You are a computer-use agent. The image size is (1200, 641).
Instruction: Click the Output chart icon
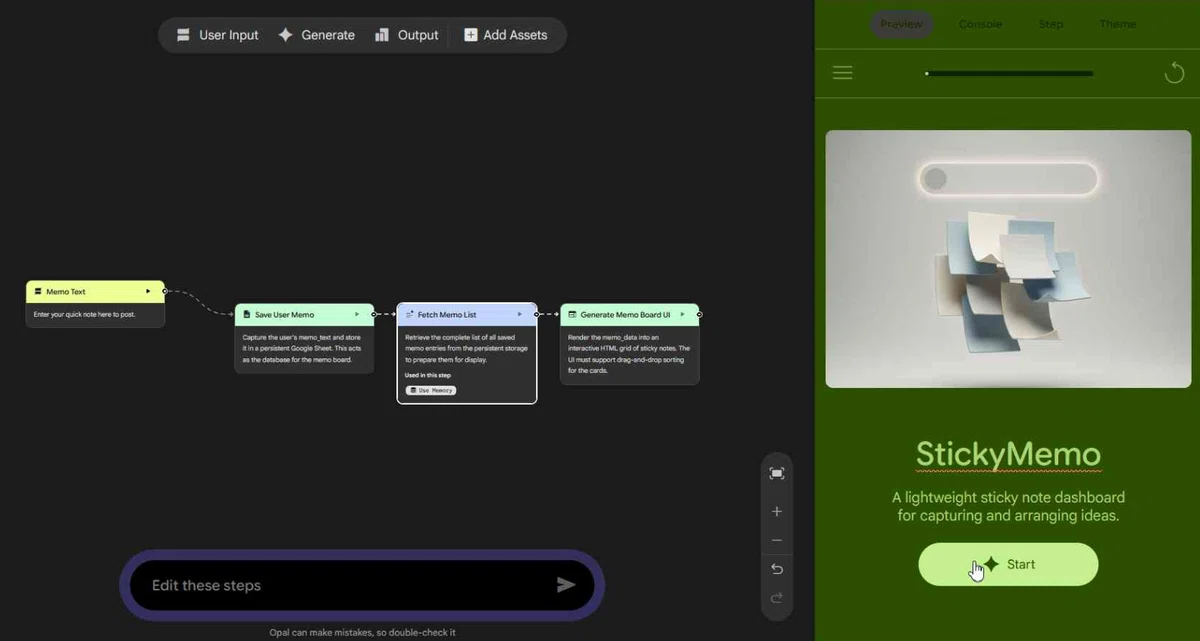(x=382, y=35)
